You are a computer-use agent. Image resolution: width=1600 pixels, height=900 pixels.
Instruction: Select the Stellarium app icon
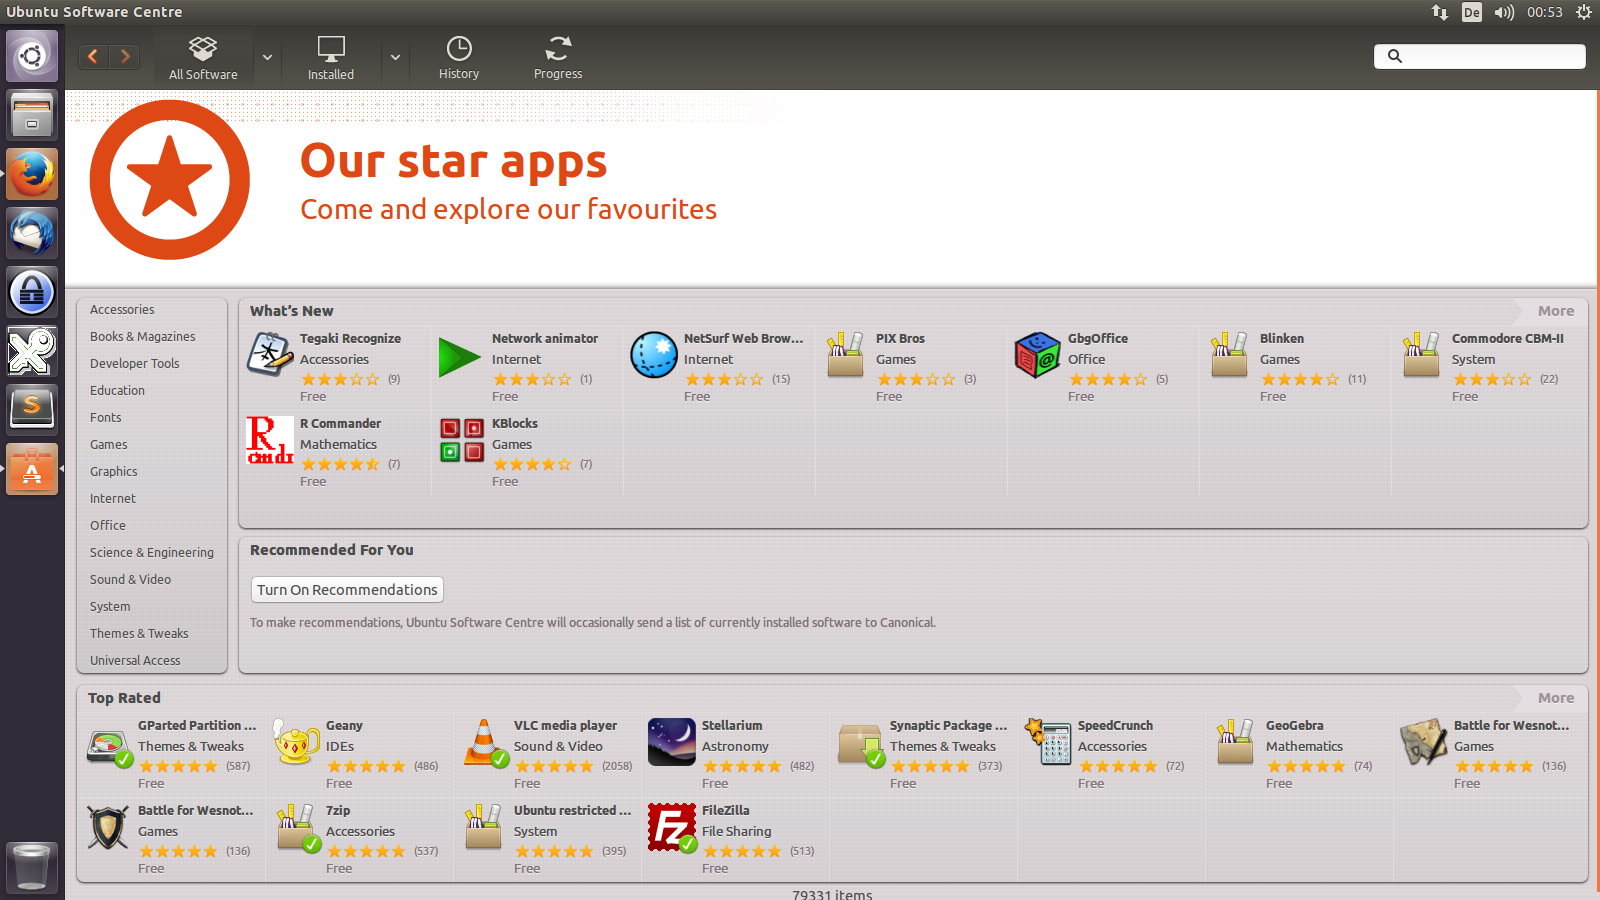(x=671, y=742)
